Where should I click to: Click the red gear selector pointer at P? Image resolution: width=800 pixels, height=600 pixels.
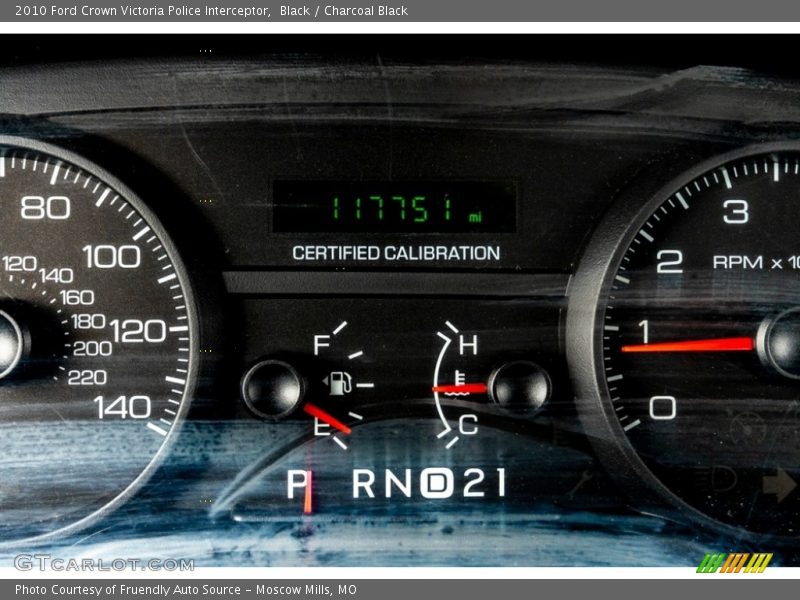click(308, 490)
